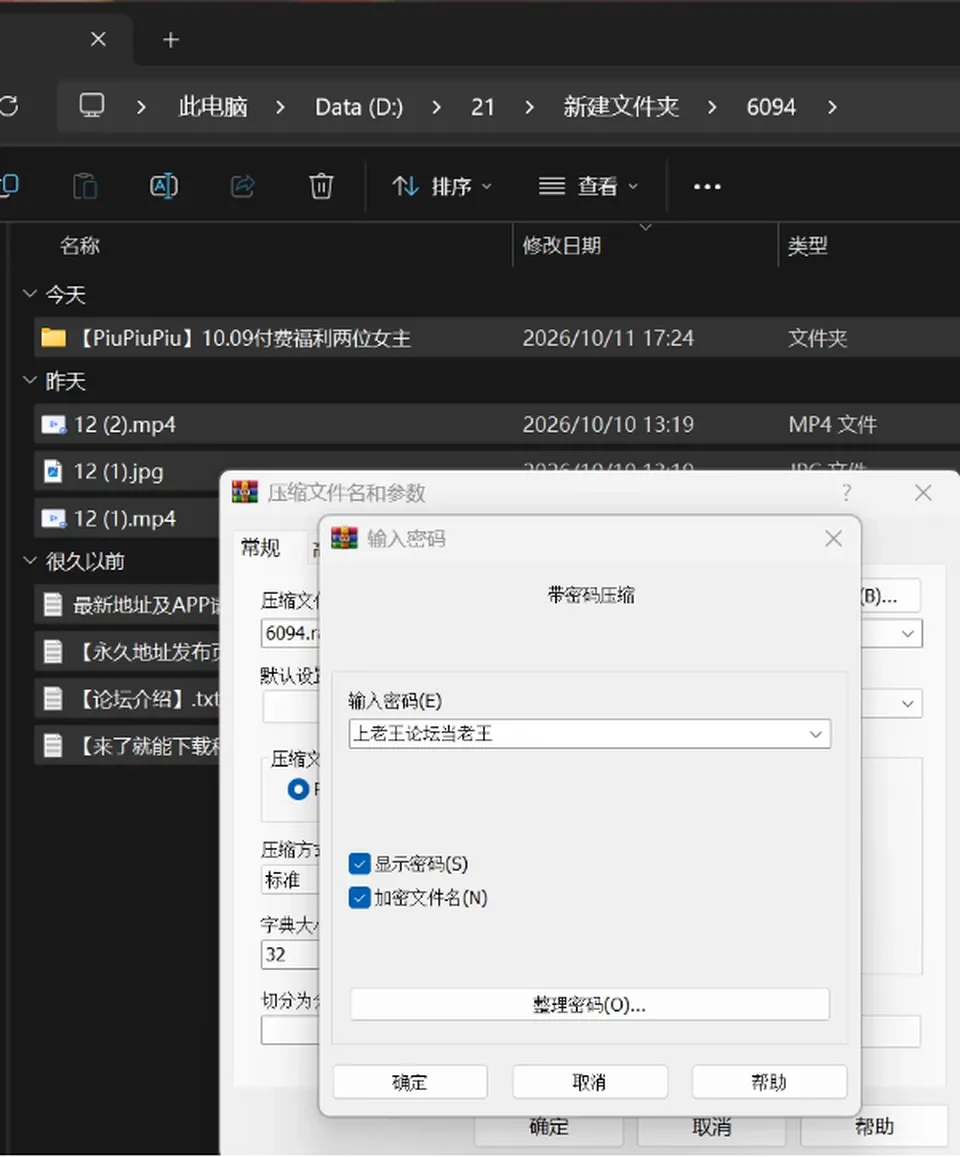Click the share icon in Explorer toolbar
The height and width of the screenshot is (1157, 960).
(243, 186)
